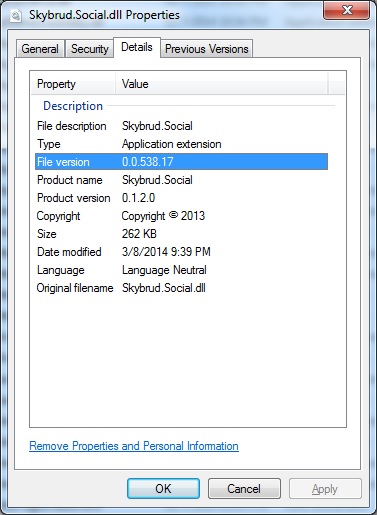377x515 pixels.
Task: Switch to the General tab
Action: coord(40,49)
